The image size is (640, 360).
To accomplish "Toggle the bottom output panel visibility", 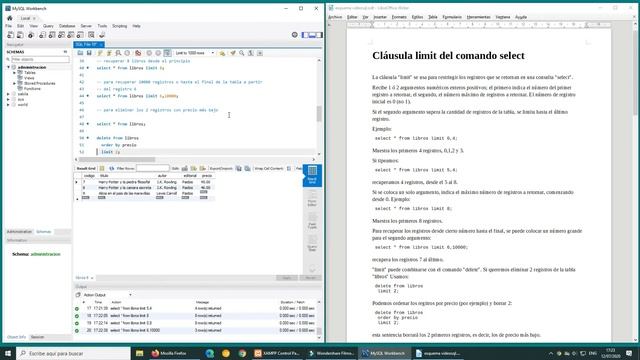I will coord(312,35).
